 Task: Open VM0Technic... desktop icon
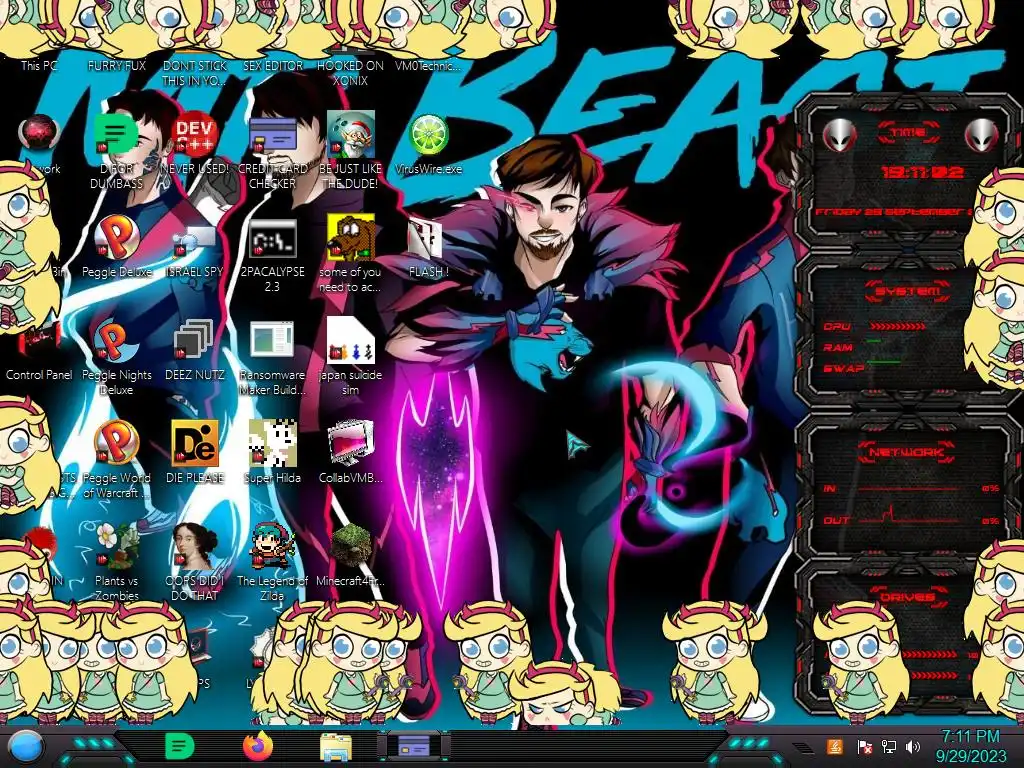click(x=428, y=65)
